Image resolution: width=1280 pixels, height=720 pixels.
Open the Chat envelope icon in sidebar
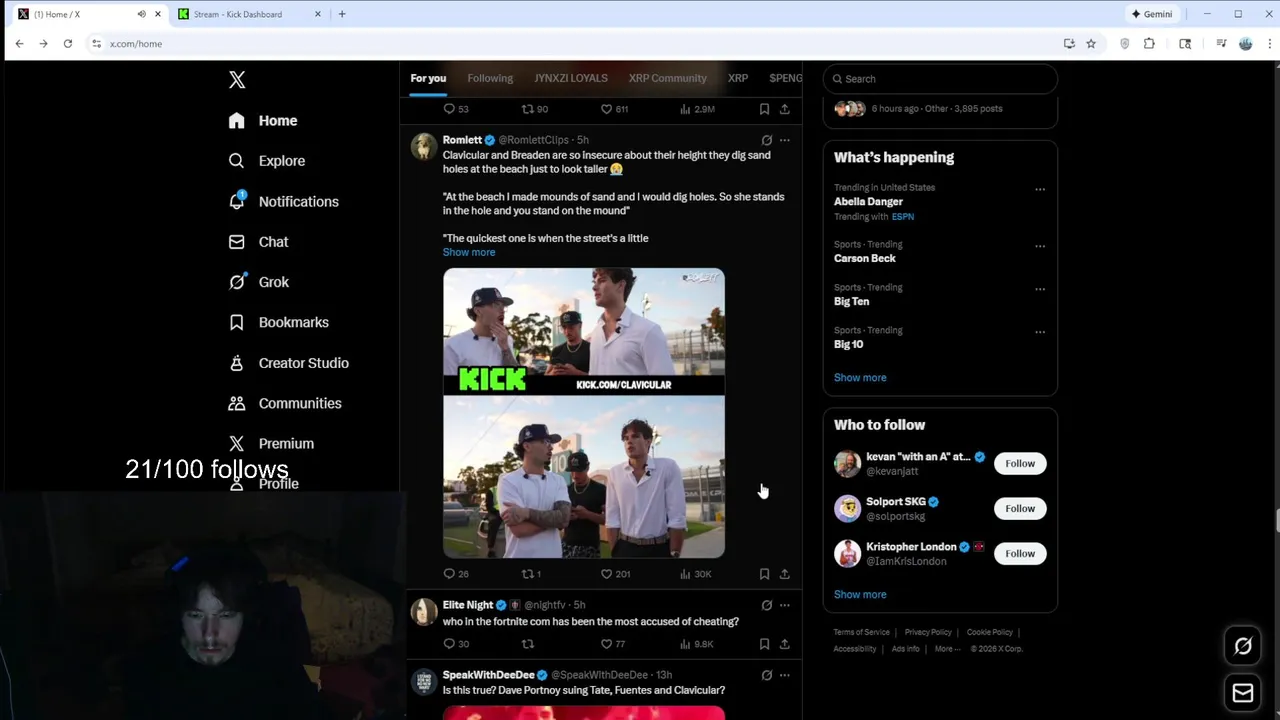click(x=236, y=242)
